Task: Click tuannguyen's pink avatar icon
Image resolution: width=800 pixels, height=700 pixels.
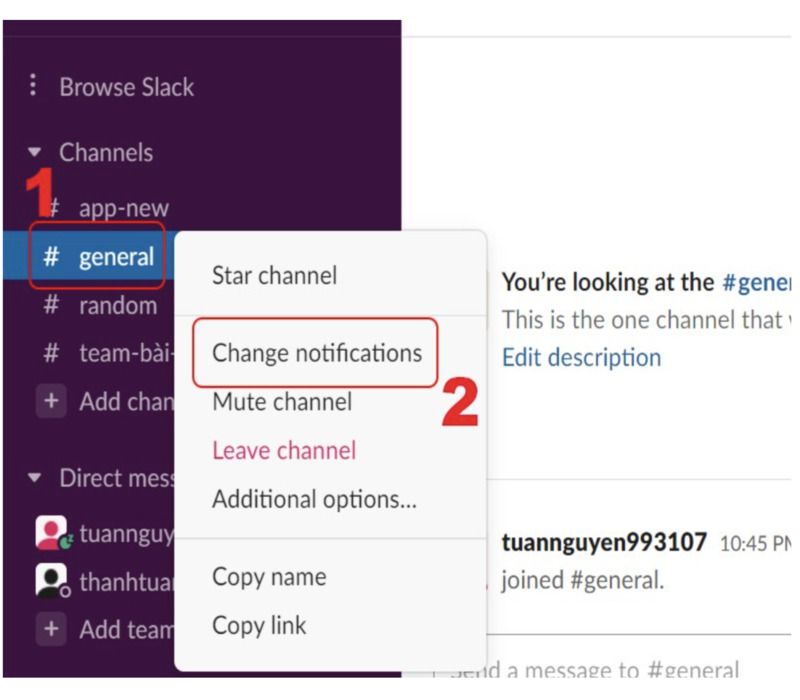Action: (51, 533)
